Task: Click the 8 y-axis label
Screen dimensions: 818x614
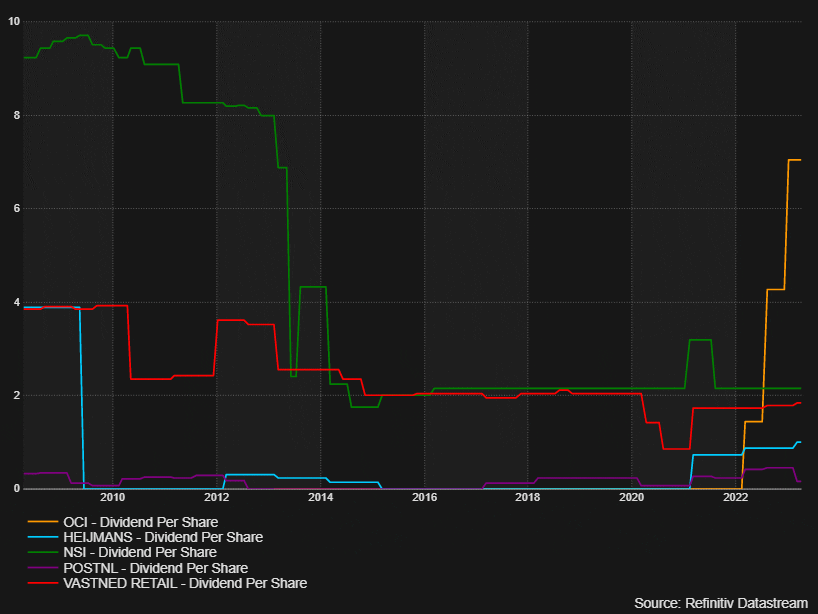Action: pos(17,115)
